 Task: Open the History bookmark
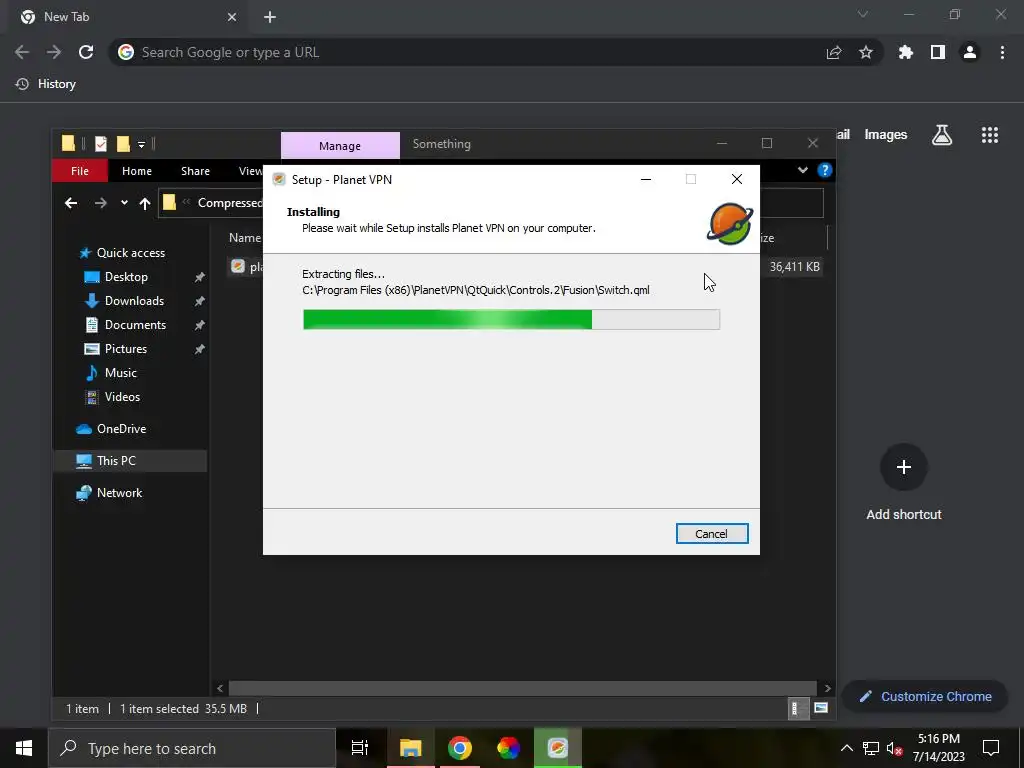click(x=46, y=84)
